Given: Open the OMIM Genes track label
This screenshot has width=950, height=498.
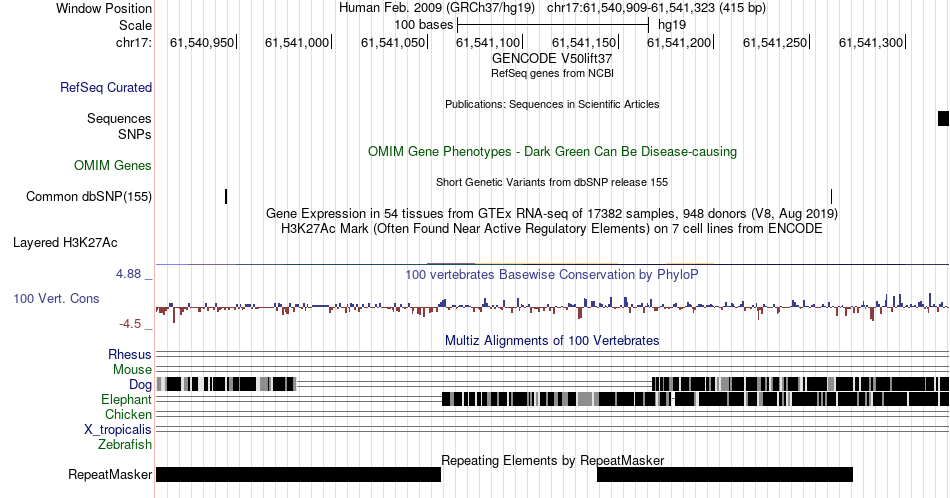Looking at the screenshot, I should pos(113,165).
